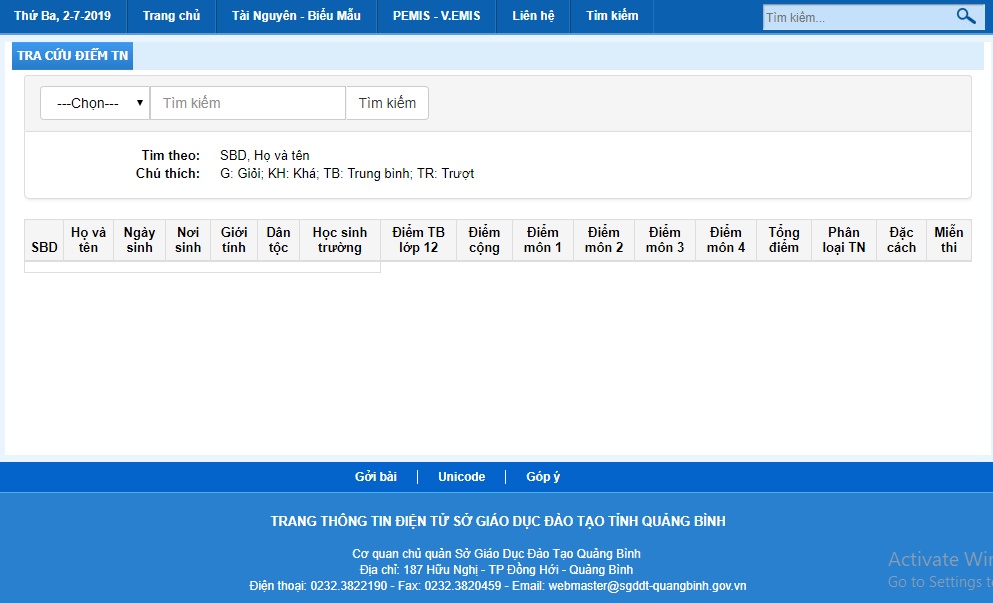Click the Dân tộc column header
The height and width of the screenshot is (603, 993).
point(278,240)
